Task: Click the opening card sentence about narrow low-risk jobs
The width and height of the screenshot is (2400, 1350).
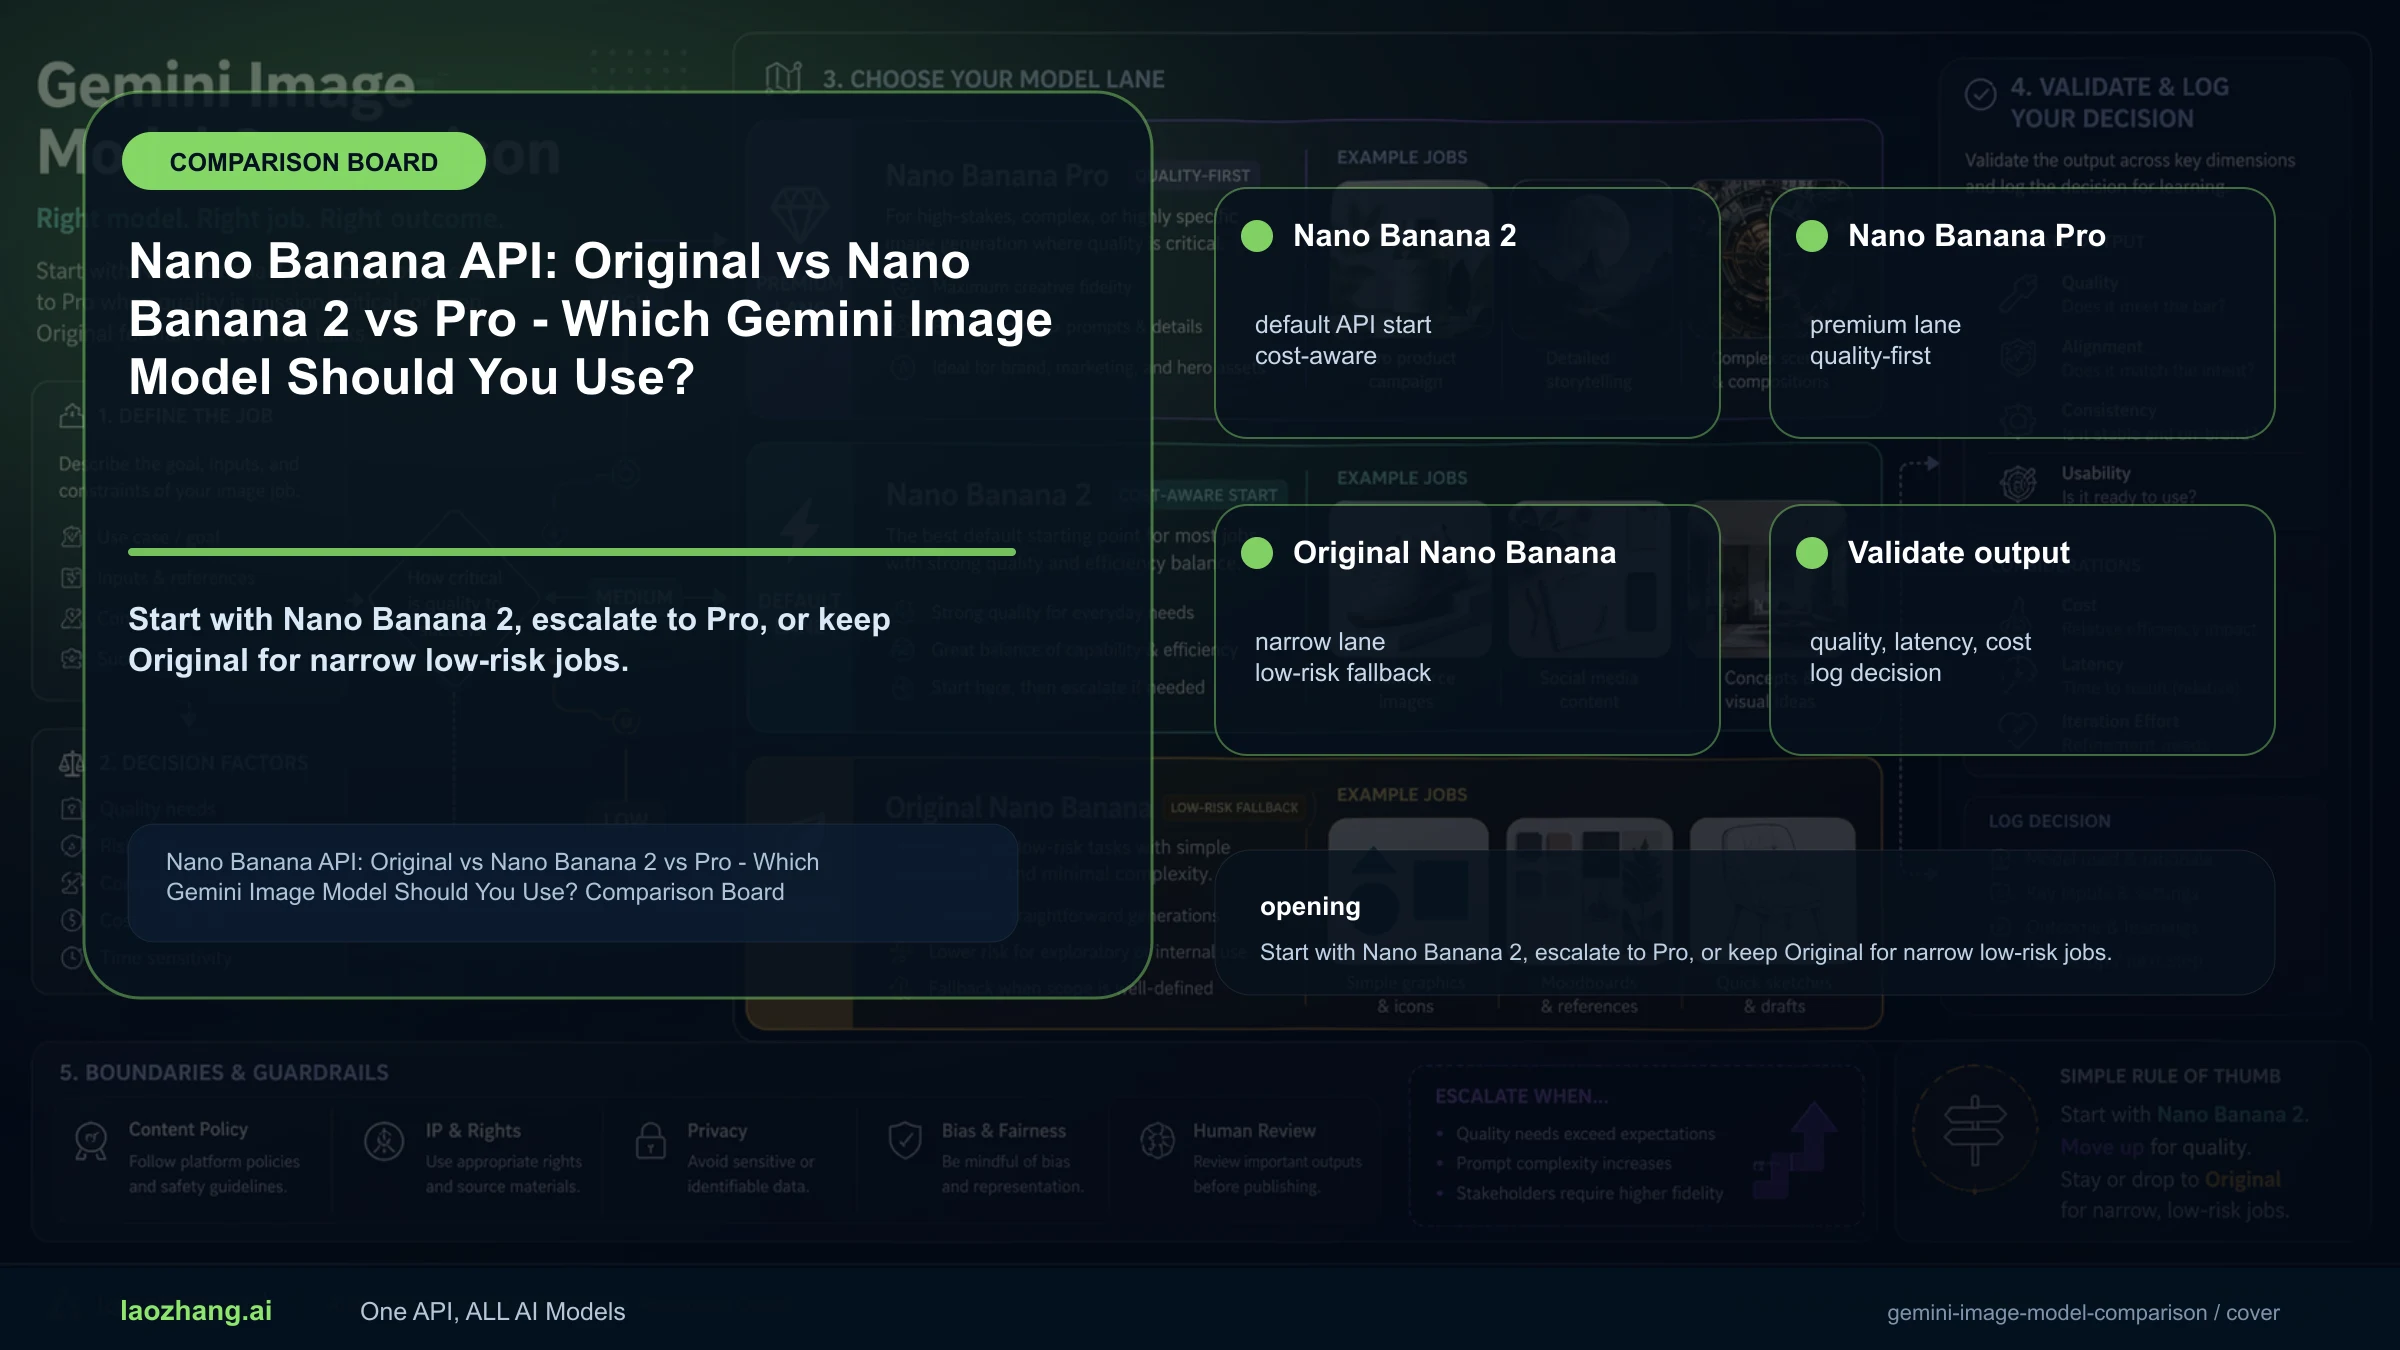Action: pyautogui.click(x=1685, y=953)
